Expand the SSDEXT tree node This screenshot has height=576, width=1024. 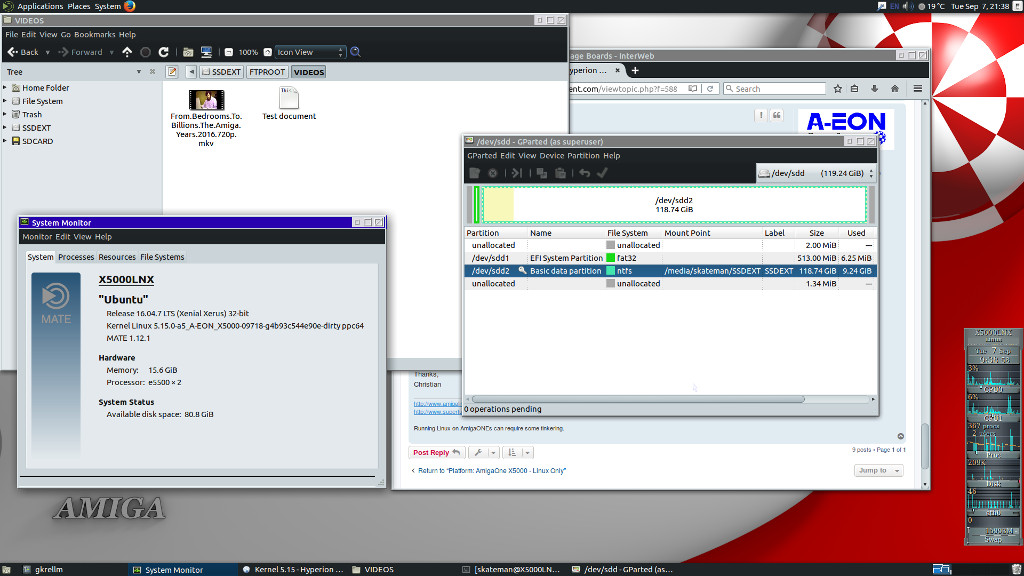(5, 128)
